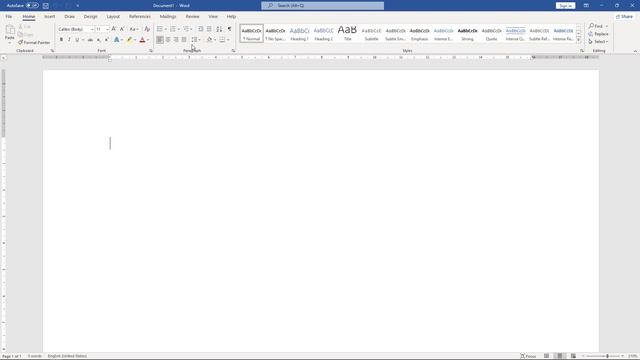640x360 pixels.
Task: Align text right
Action: [176, 40]
